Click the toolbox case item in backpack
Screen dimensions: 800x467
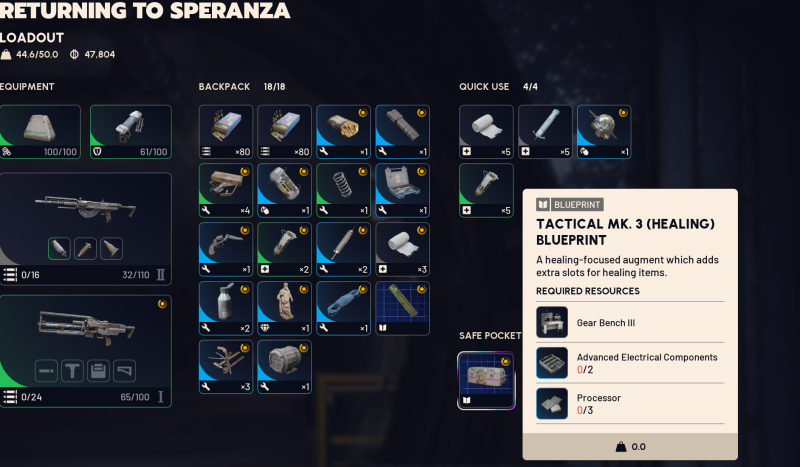(402, 190)
